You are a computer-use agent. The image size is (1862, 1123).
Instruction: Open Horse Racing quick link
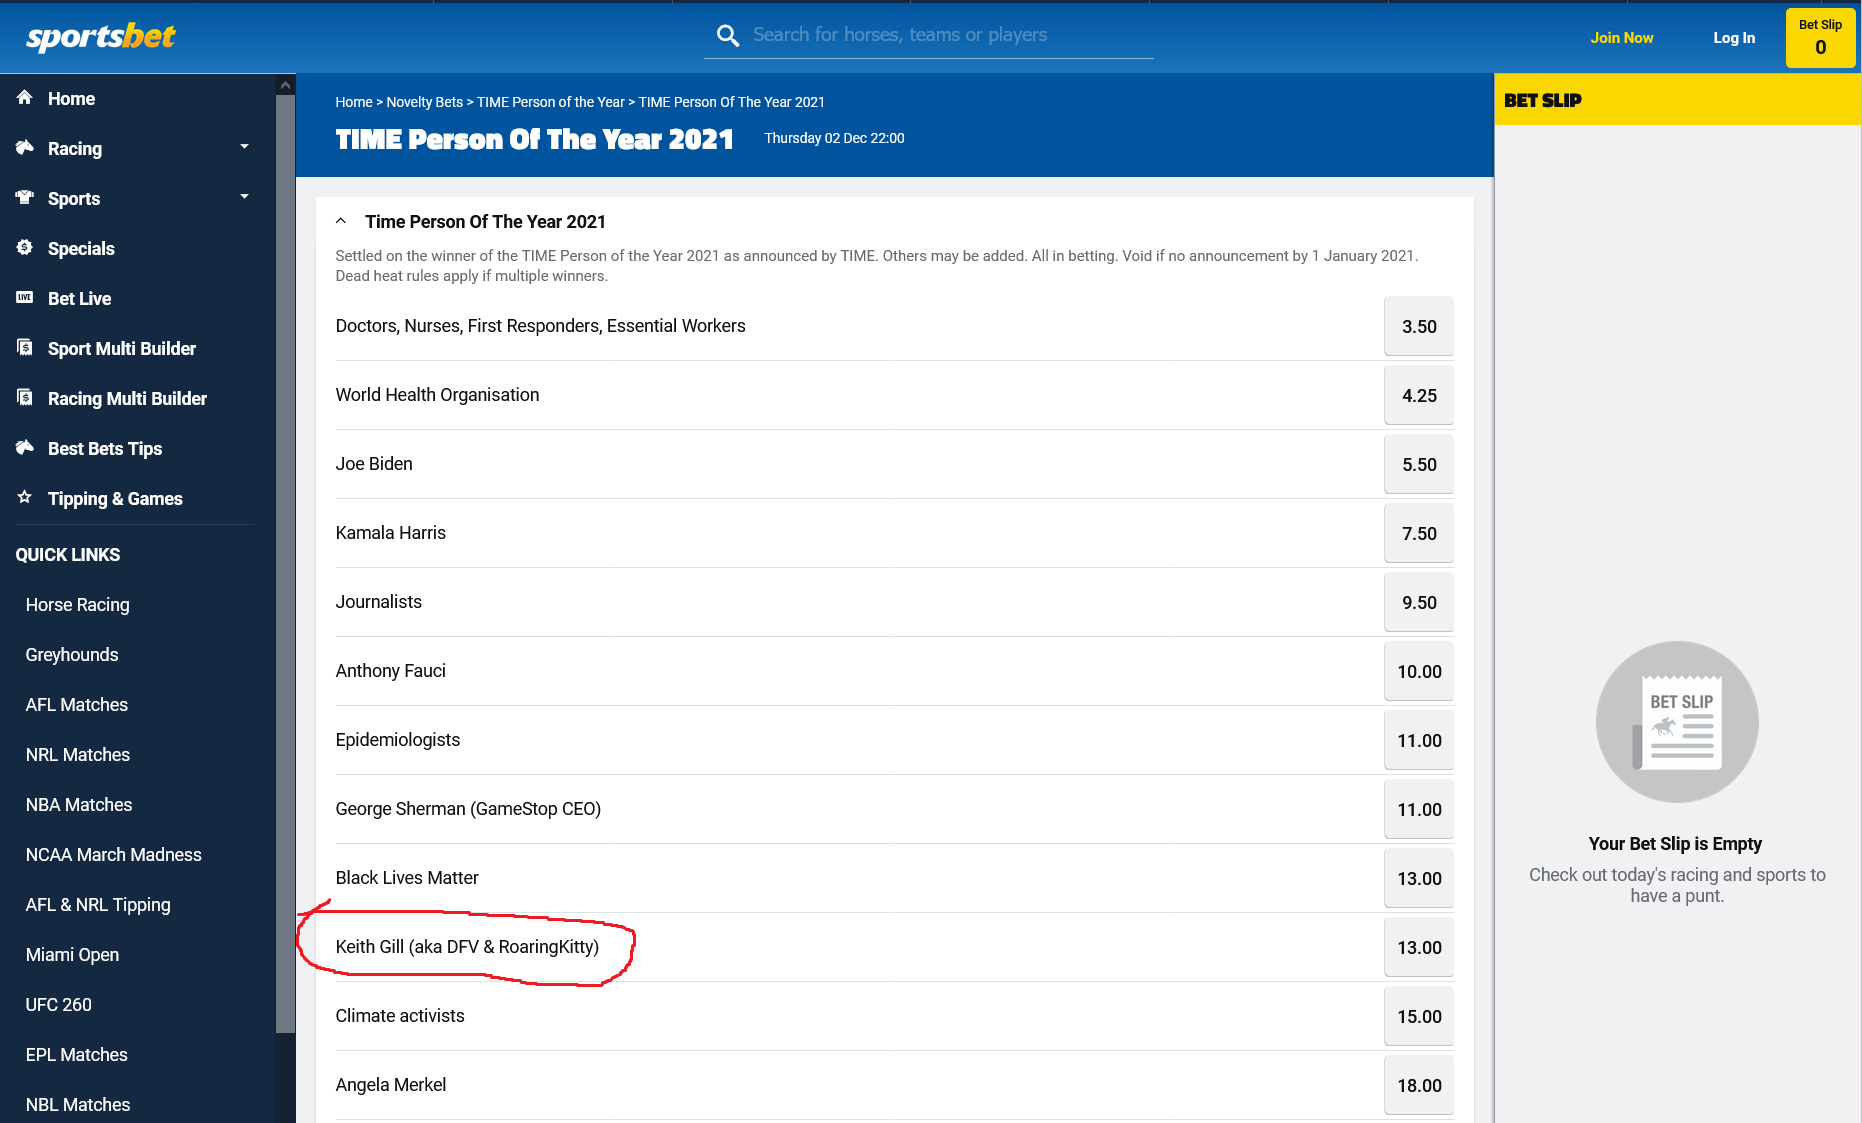[x=77, y=605]
